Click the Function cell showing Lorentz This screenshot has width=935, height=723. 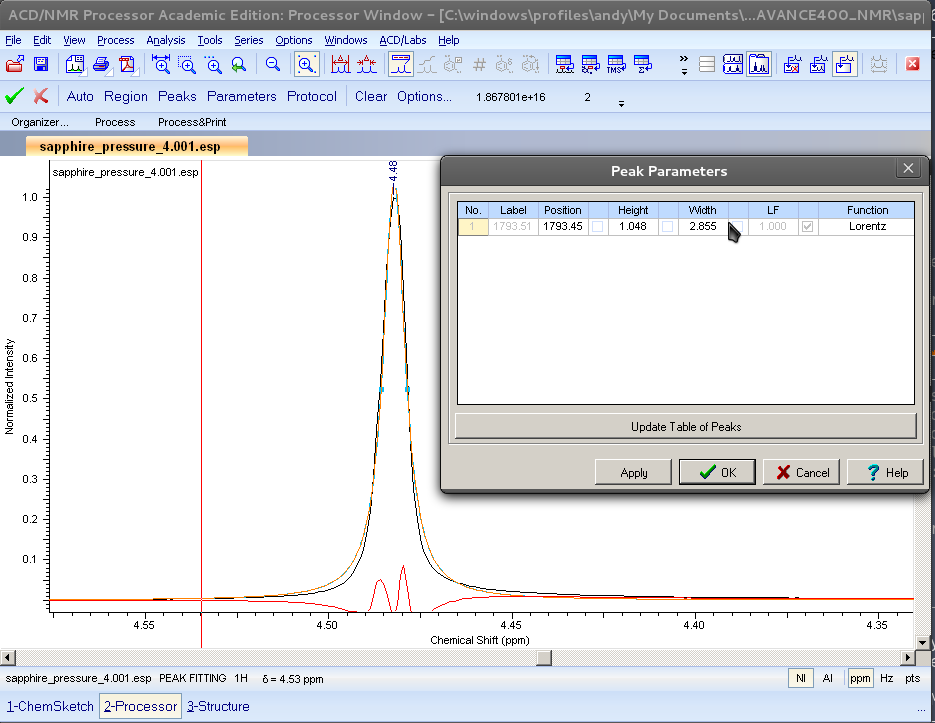point(867,227)
